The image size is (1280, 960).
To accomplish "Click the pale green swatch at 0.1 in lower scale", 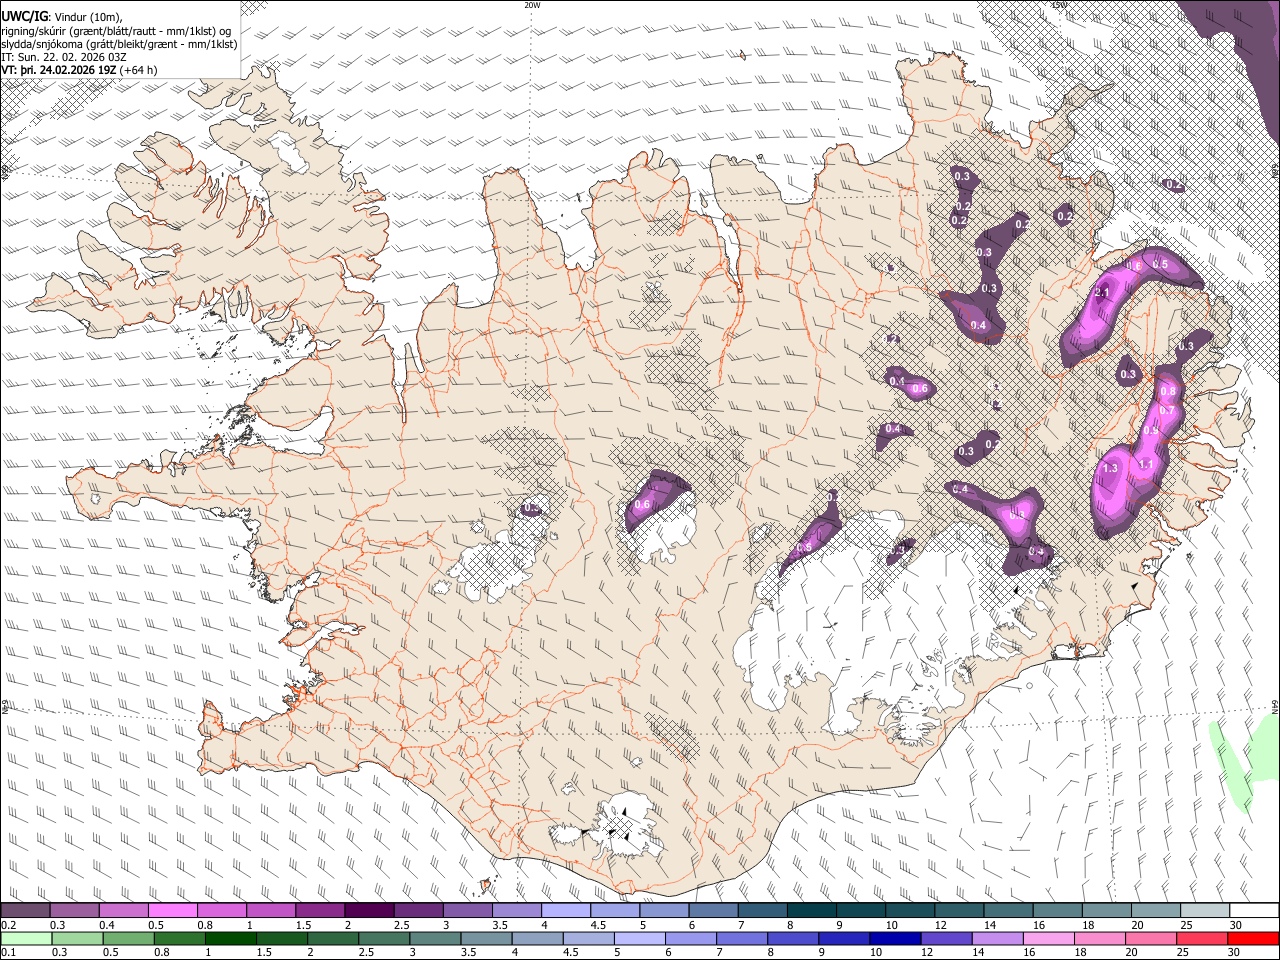I will pos(25,938).
